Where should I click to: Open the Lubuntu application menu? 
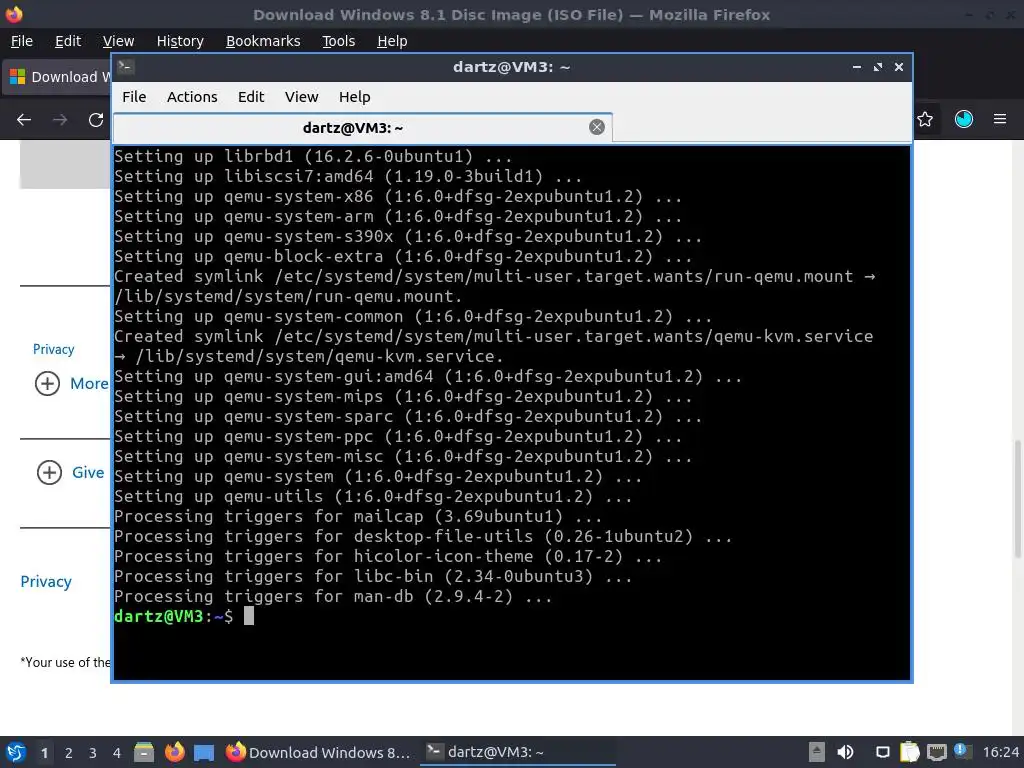coord(16,752)
